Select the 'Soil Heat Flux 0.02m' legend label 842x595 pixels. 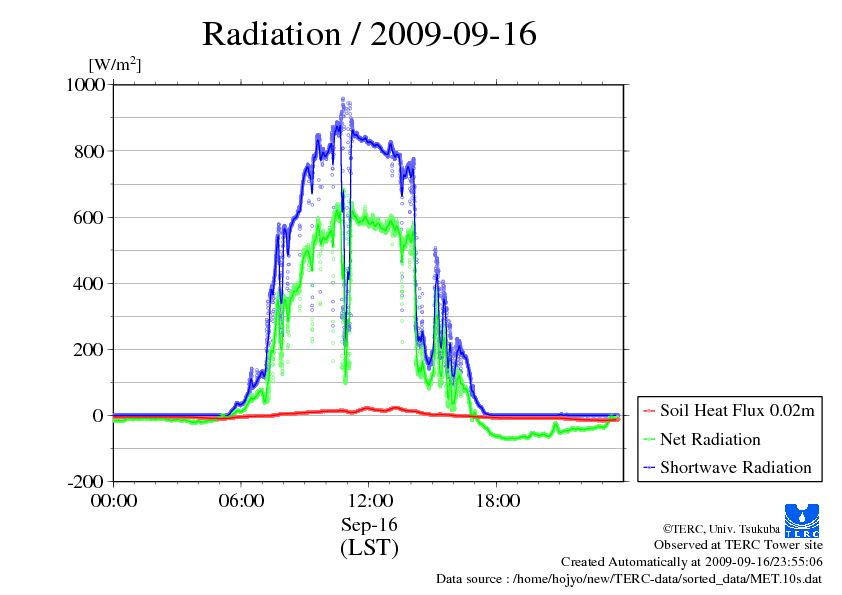click(x=737, y=411)
